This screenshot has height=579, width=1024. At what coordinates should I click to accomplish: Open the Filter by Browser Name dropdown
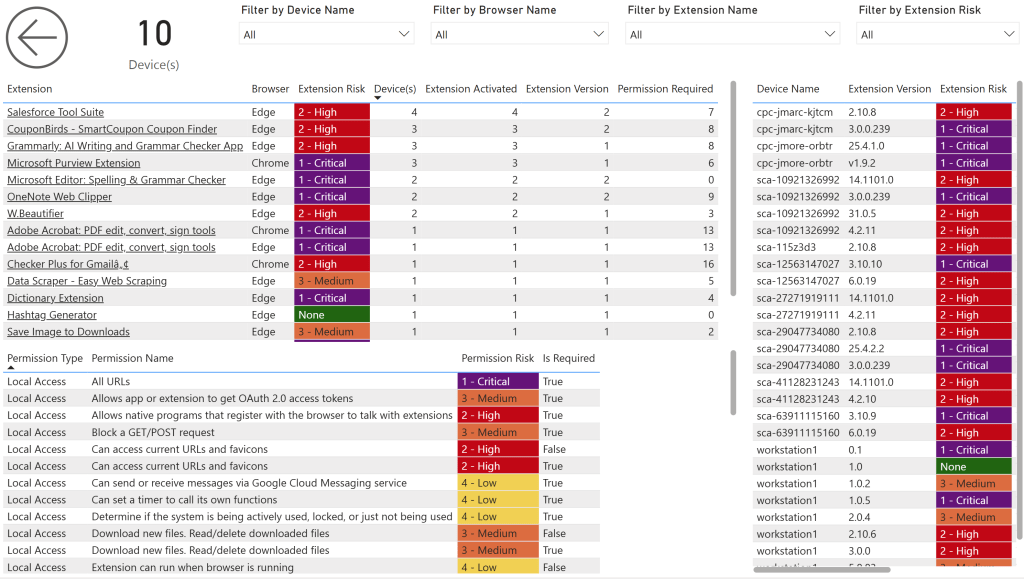[519, 34]
